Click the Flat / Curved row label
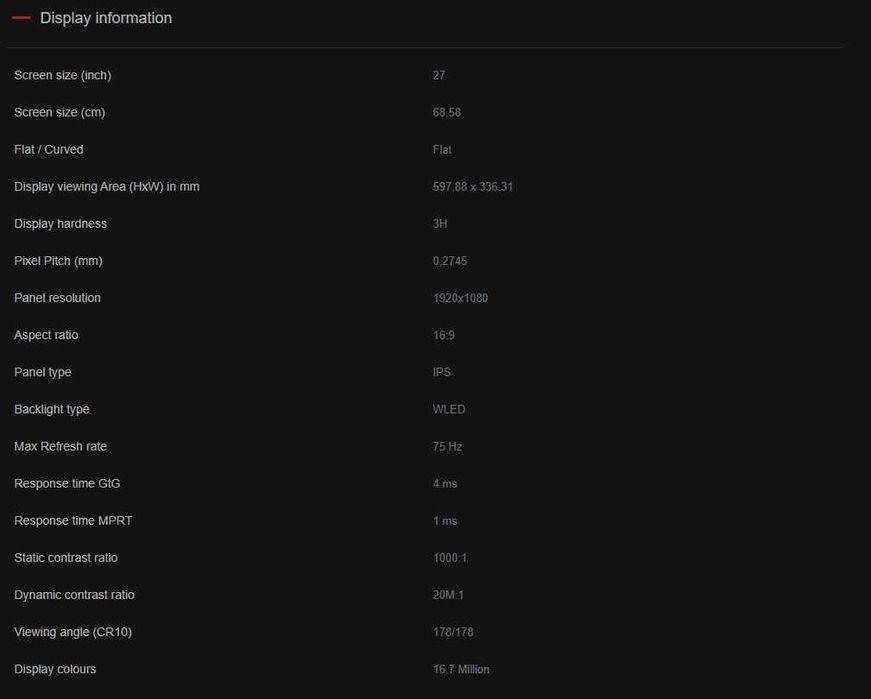This screenshot has width=871, height=699. (x=49, y=150)
